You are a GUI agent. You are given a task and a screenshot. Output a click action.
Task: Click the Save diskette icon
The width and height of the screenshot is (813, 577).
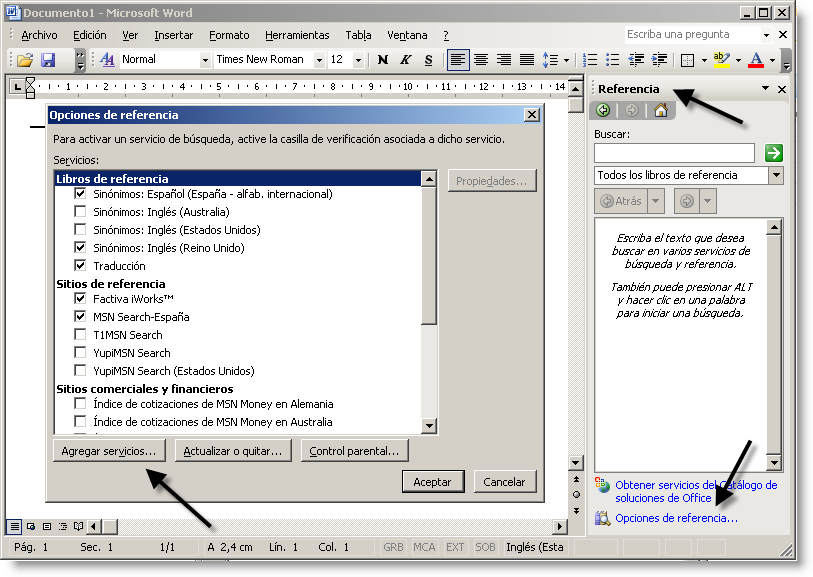click(48, 60)
